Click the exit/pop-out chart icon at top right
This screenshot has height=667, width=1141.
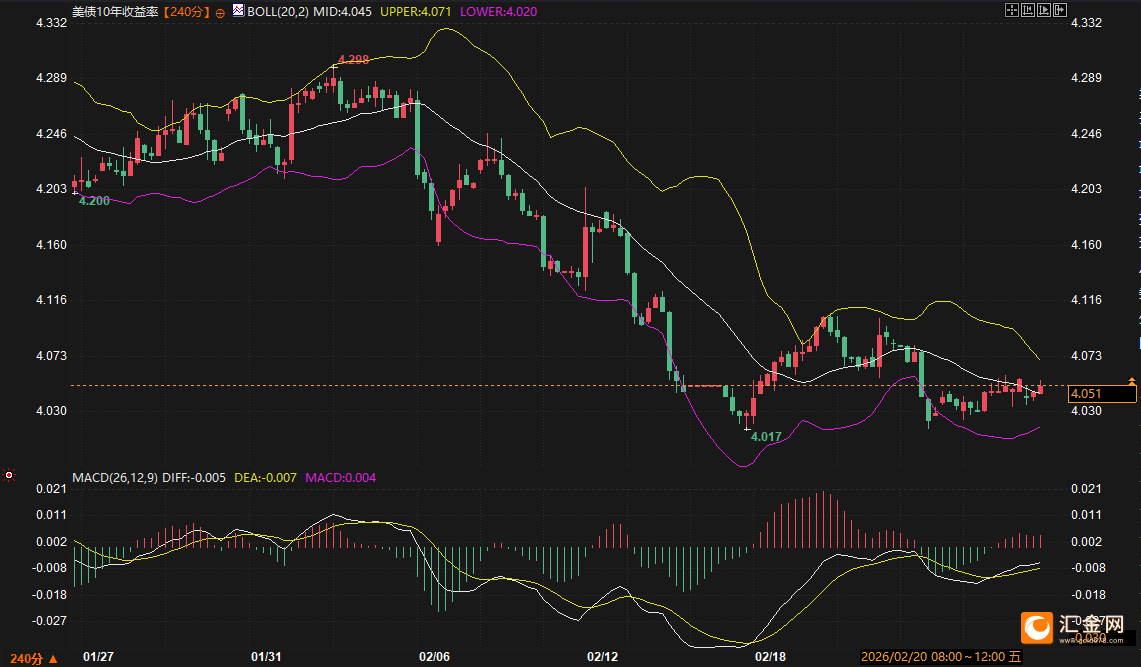(x=1061, y=9)
